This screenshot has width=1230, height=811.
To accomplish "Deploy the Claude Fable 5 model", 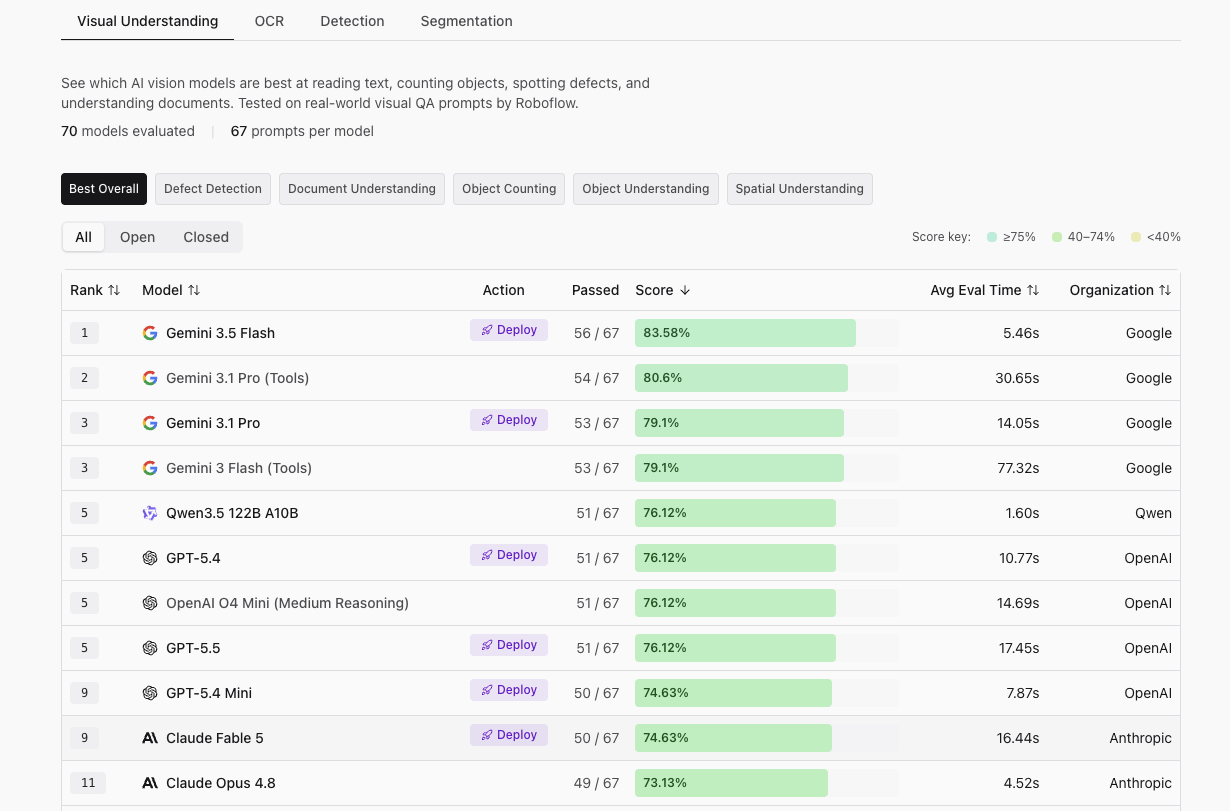I will point(509,735).
